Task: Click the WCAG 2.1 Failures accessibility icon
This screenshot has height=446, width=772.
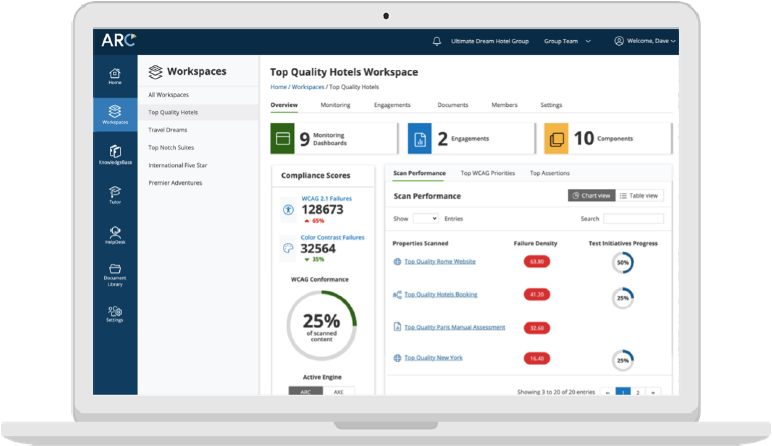Action: [289, 210]
